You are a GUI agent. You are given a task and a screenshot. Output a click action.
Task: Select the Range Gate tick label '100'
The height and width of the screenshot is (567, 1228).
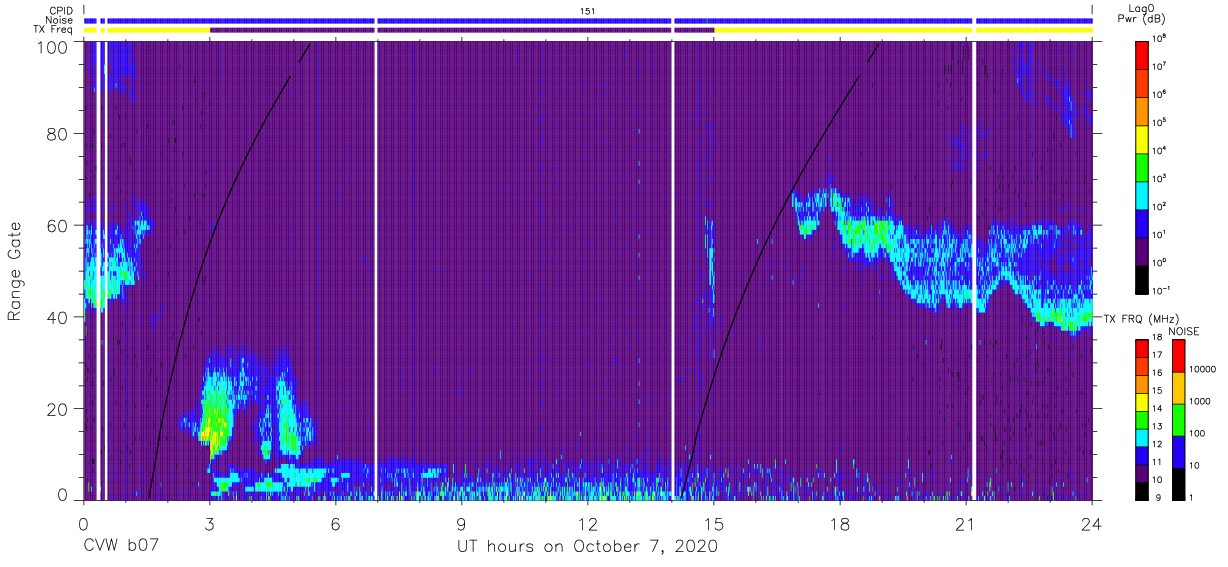pos(53,47)
